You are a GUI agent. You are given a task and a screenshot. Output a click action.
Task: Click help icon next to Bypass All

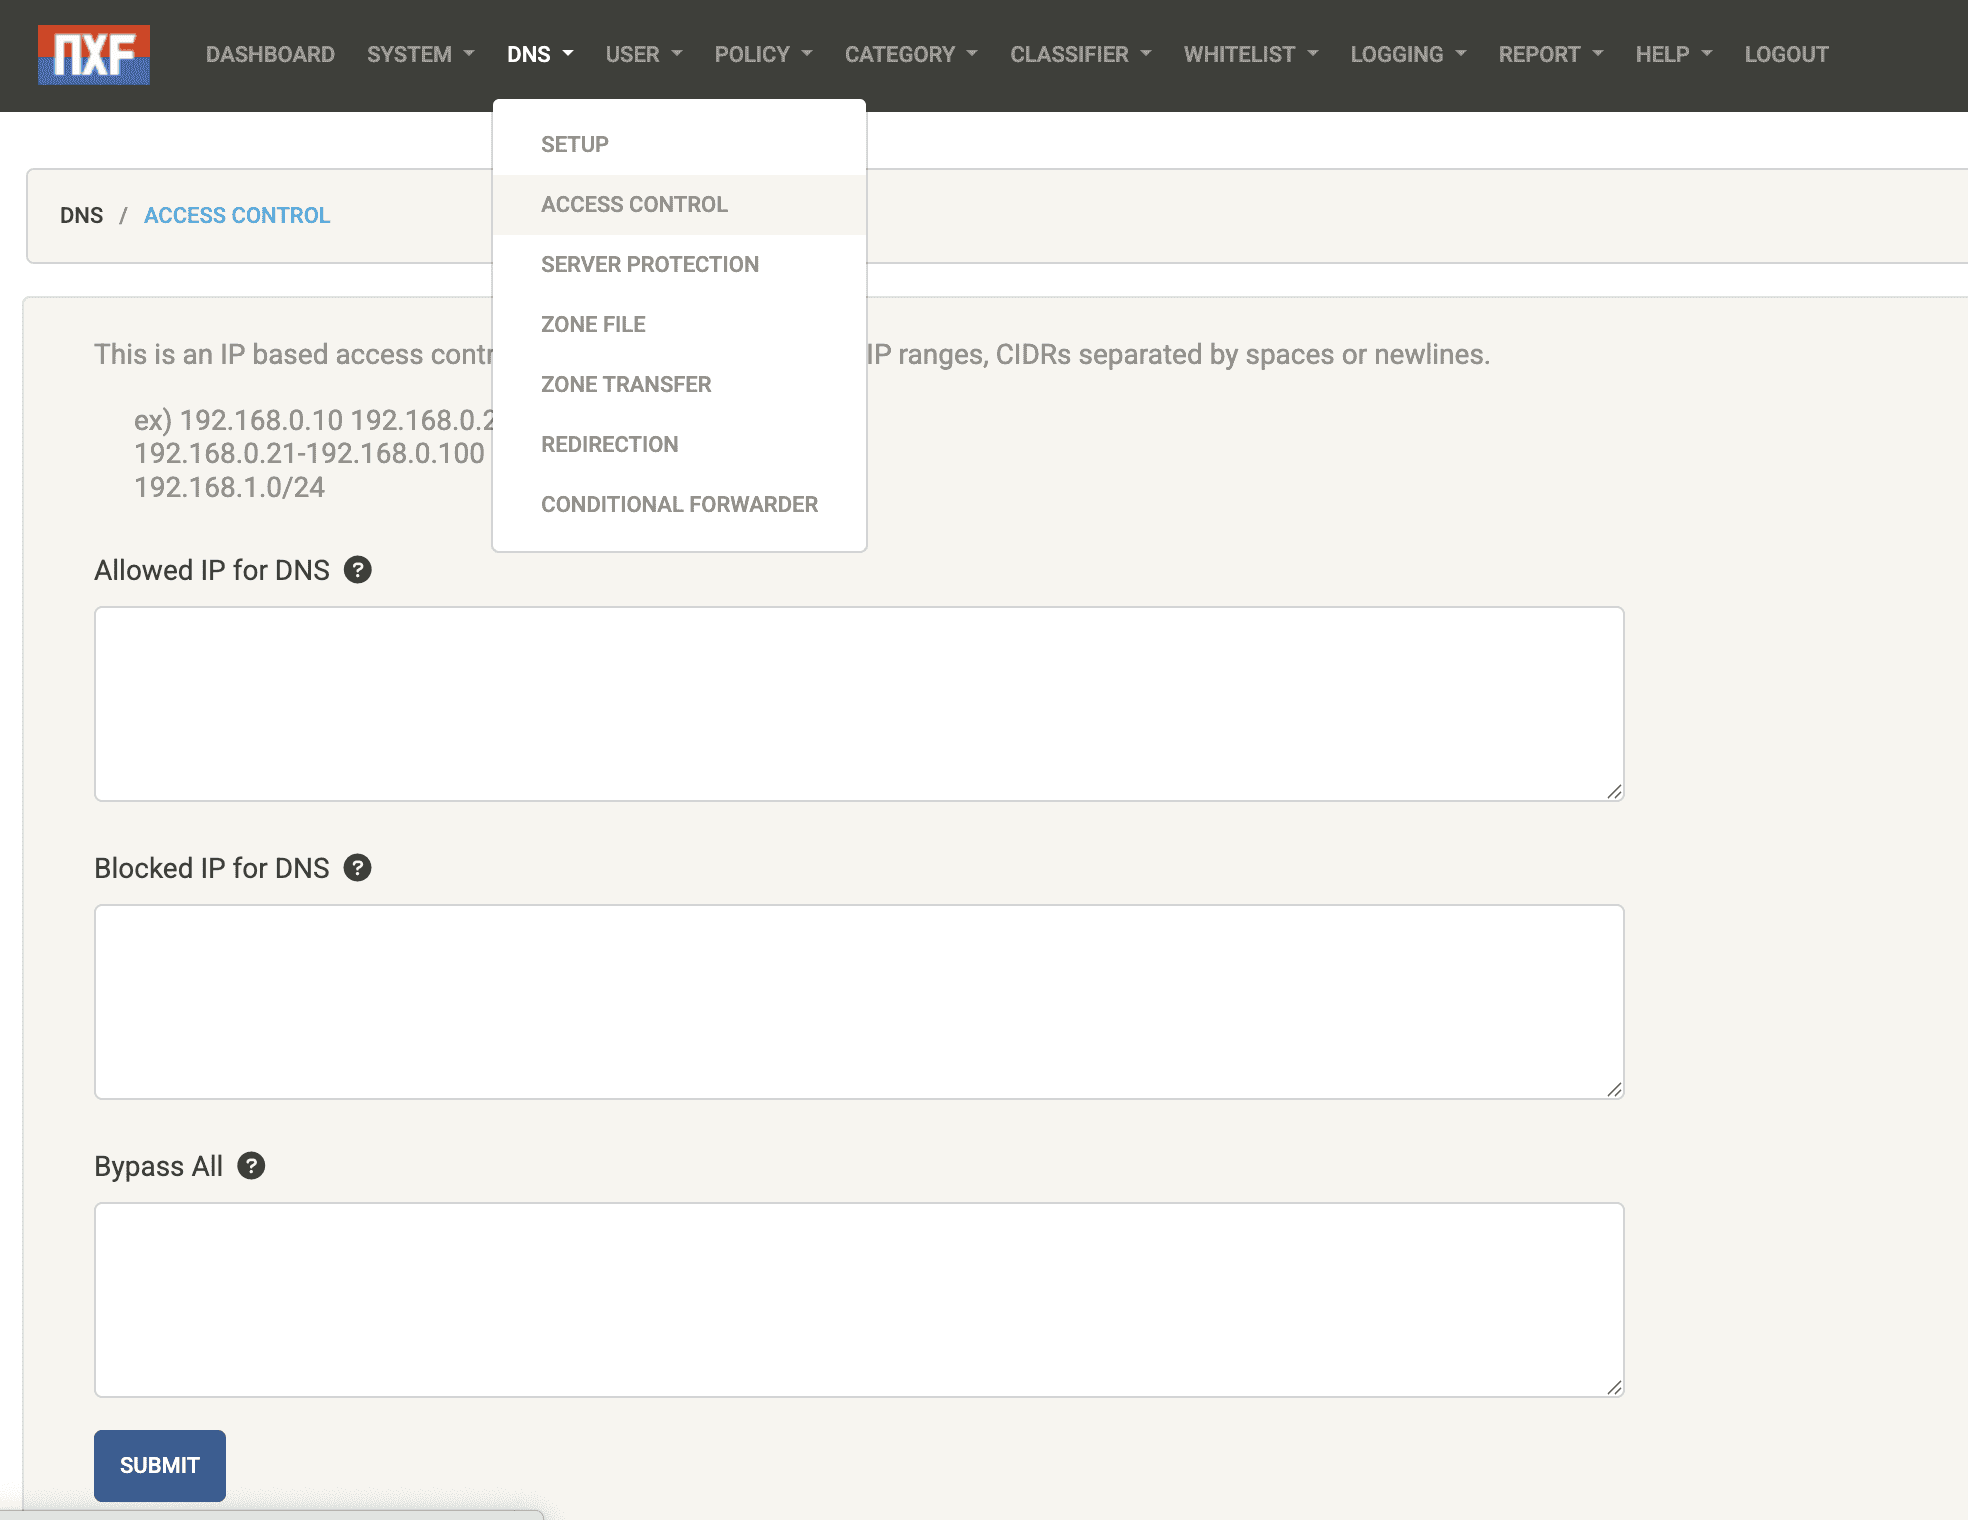[251, 1166]
